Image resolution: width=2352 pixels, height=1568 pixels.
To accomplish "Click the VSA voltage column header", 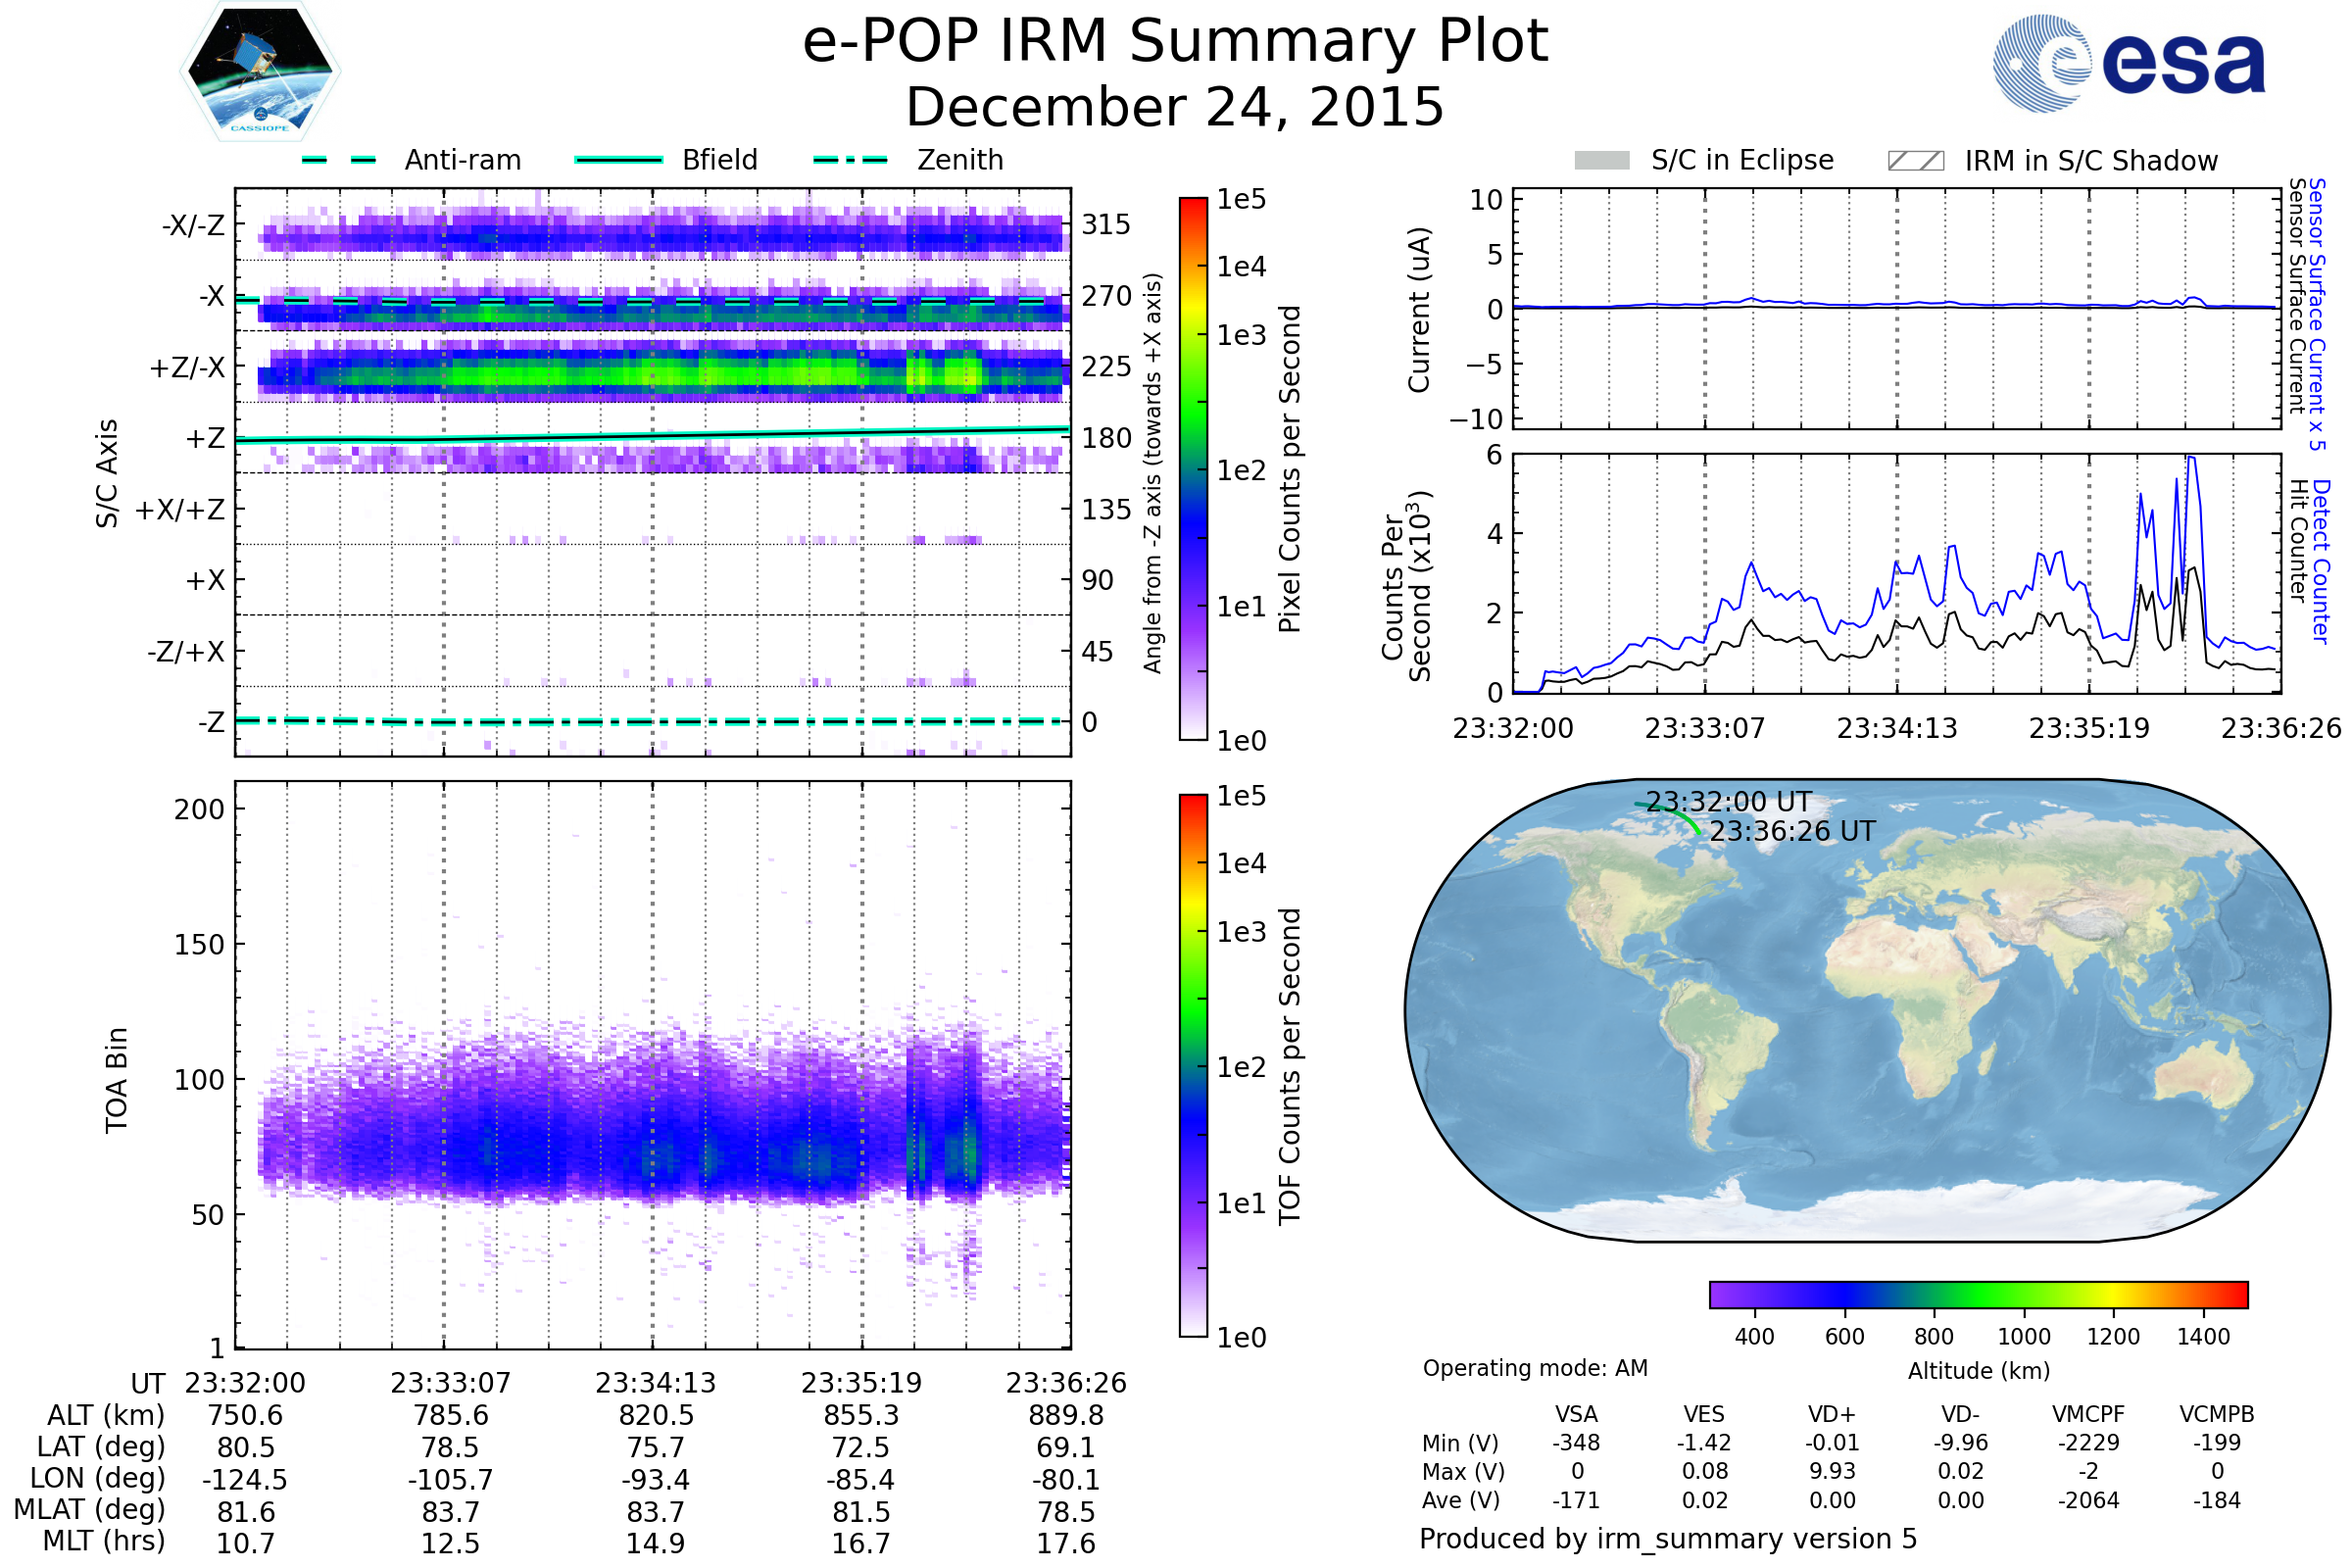I will click(1576, 1414).
